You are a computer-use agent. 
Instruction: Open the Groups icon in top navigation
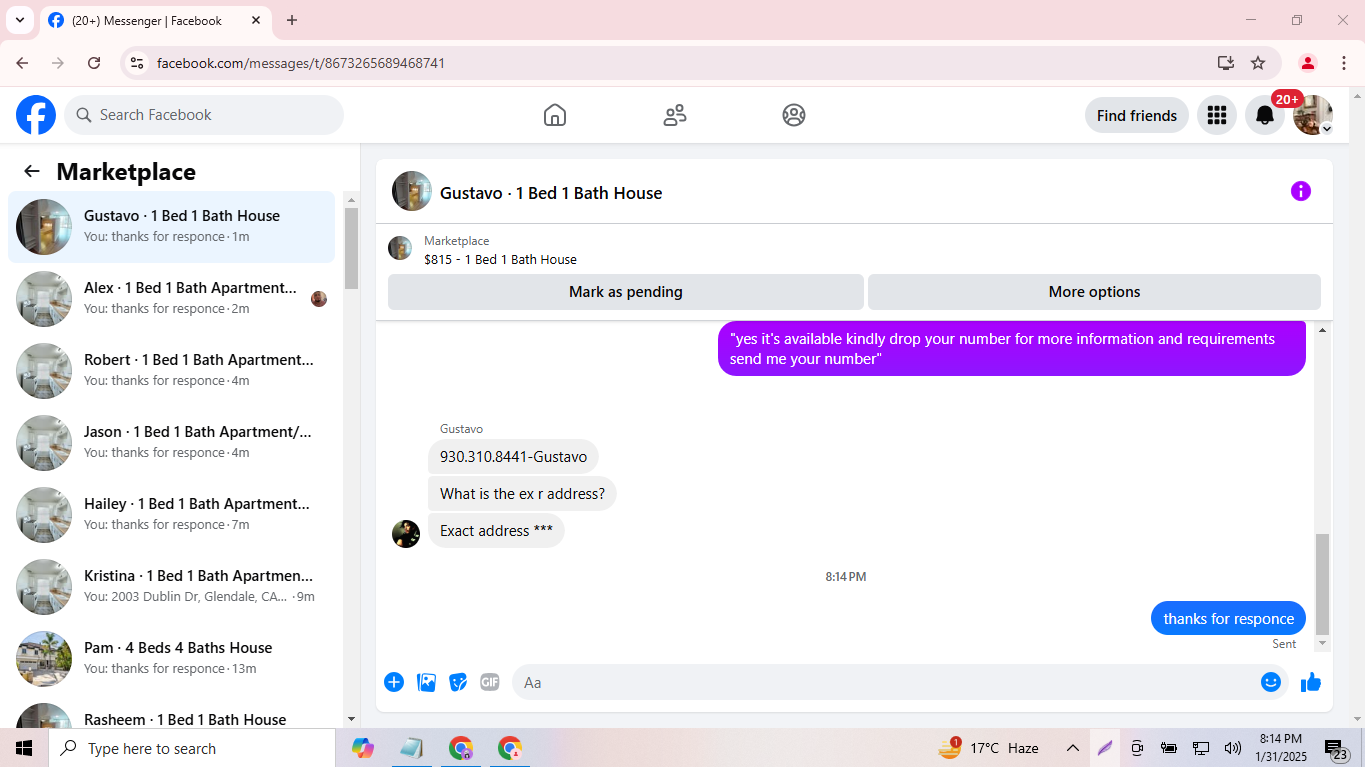pos(794,115)
